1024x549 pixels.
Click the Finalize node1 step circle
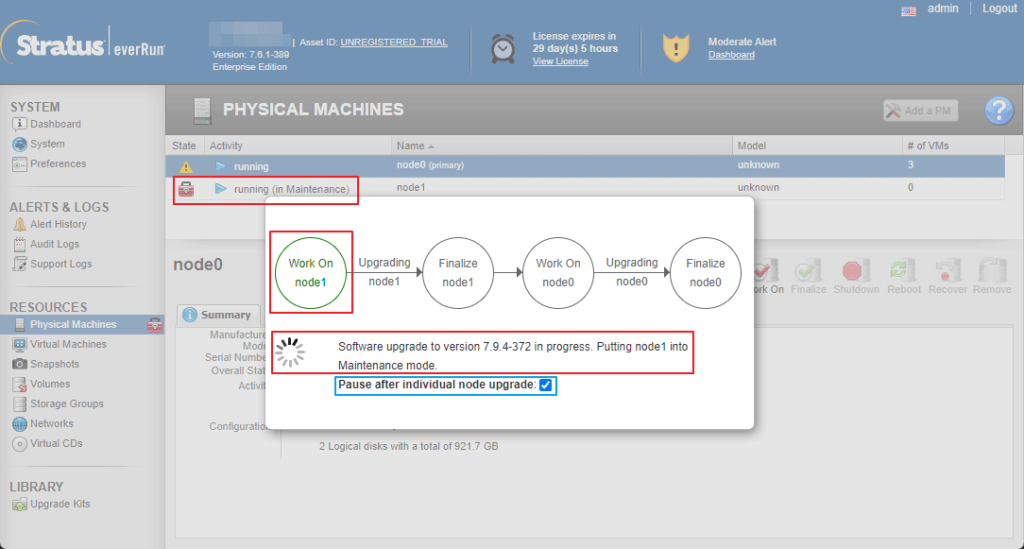coord(458,273)
